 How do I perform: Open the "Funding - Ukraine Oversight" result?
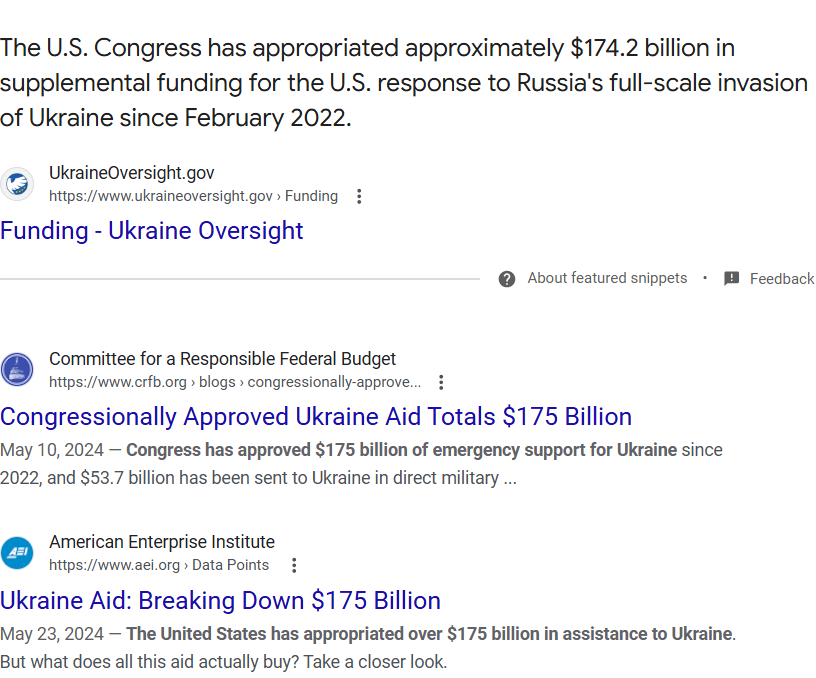pos(152,231)
